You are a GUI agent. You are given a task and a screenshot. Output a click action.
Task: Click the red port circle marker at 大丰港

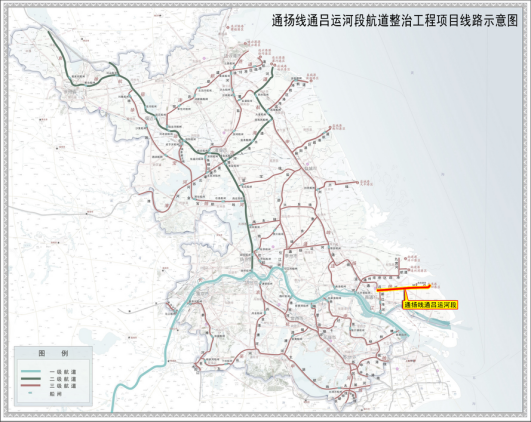click(x=357, y=183)
